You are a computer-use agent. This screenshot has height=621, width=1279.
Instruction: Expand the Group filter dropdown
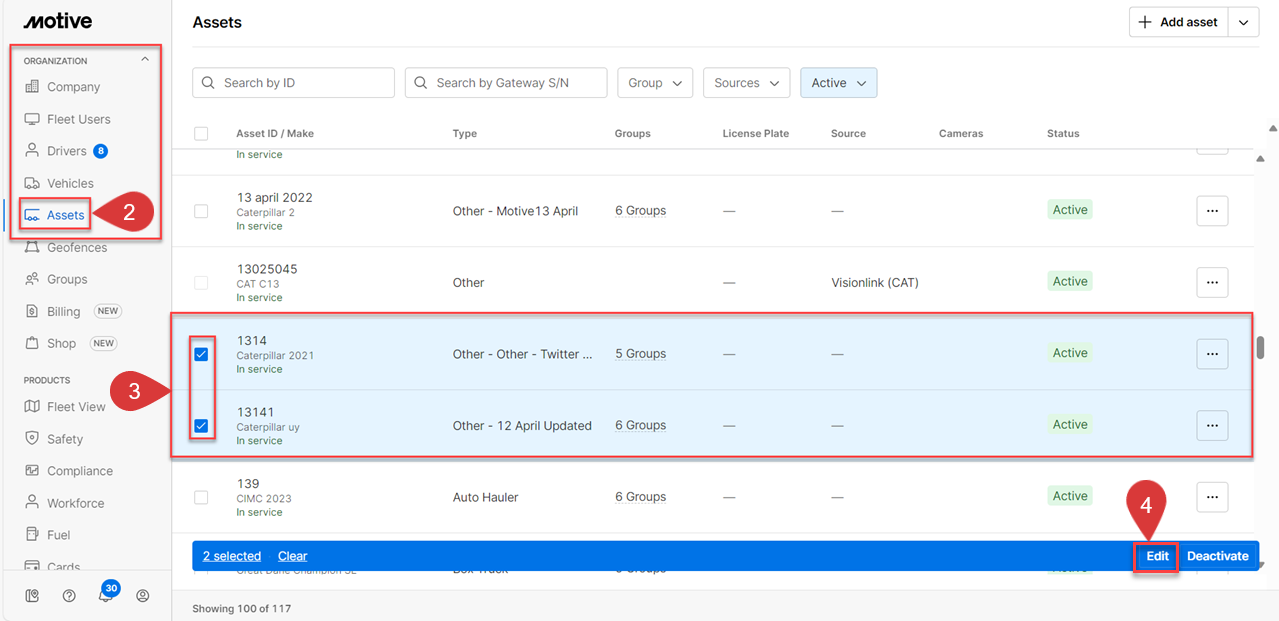[x=655, y=83]
